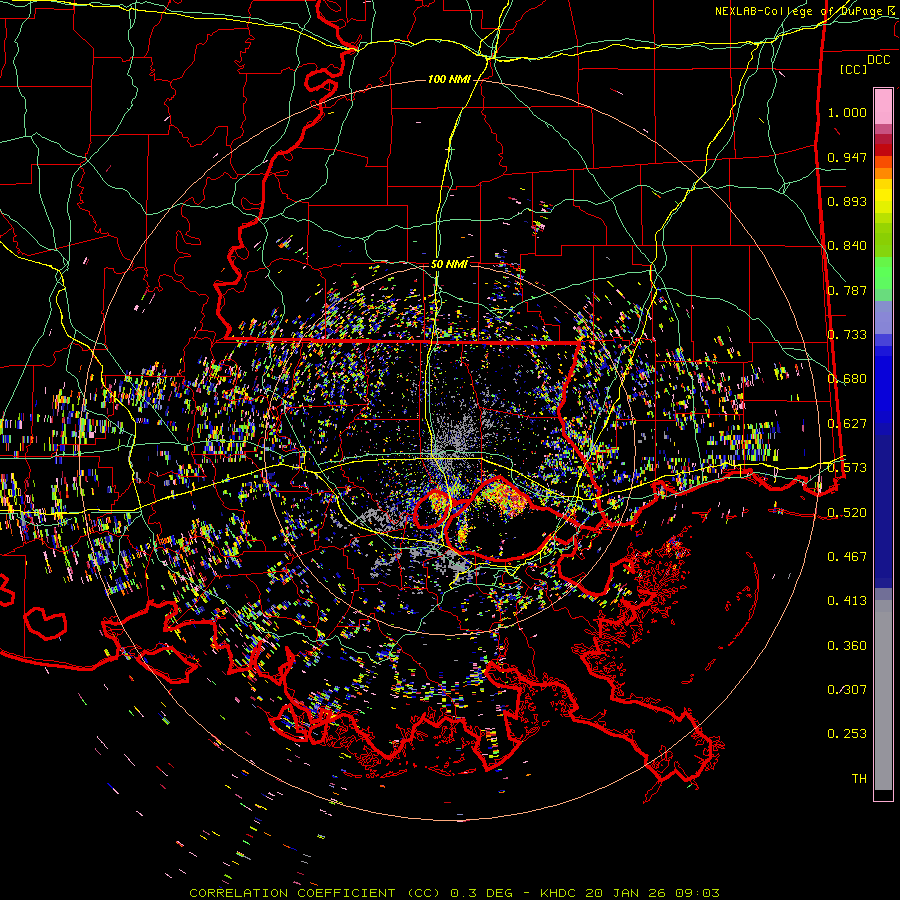Click the 0.733 color scale value
Screen dimensions: 900x900
coord(847,334)
